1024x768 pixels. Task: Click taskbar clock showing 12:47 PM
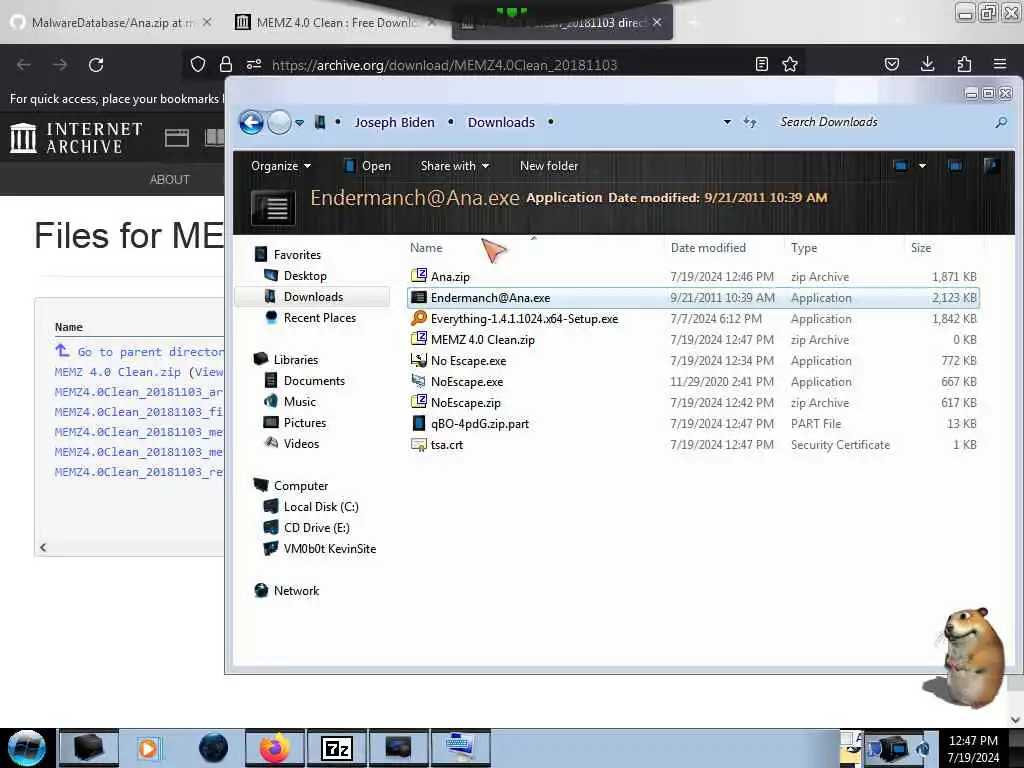click(973, 741)
